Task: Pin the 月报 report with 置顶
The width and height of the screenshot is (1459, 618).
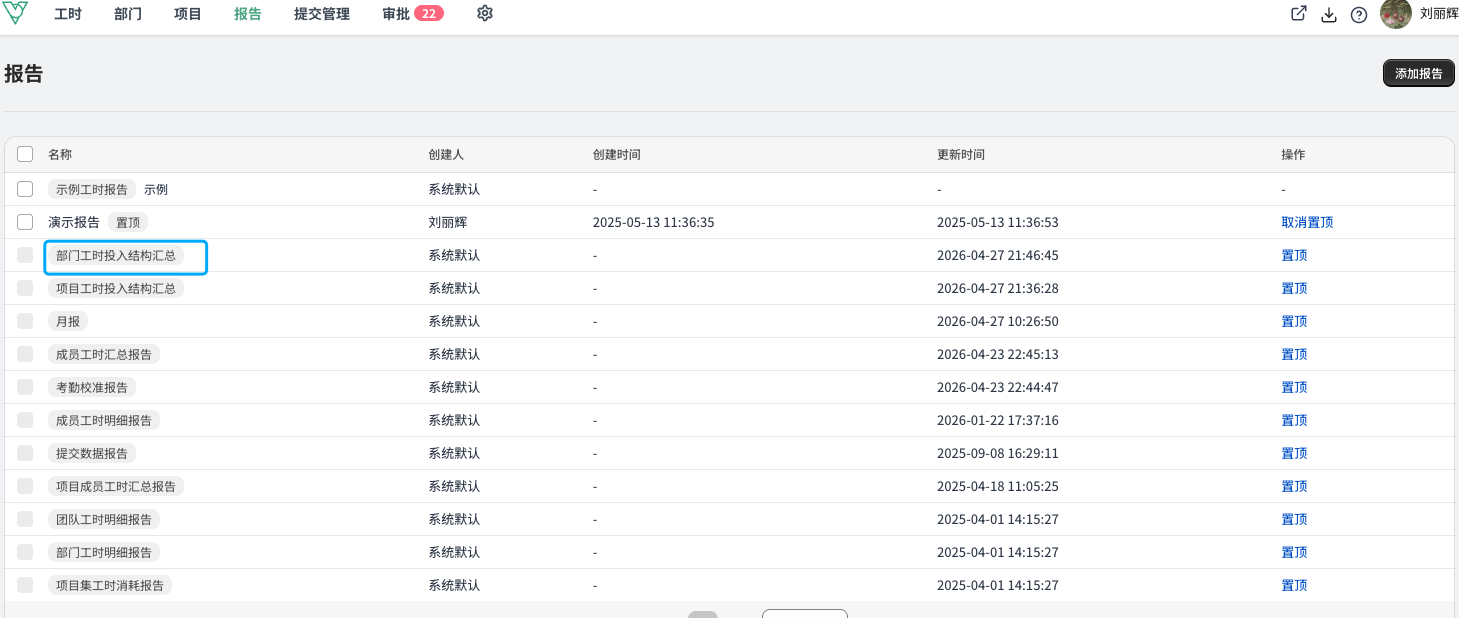Action: click(1294, 321)
